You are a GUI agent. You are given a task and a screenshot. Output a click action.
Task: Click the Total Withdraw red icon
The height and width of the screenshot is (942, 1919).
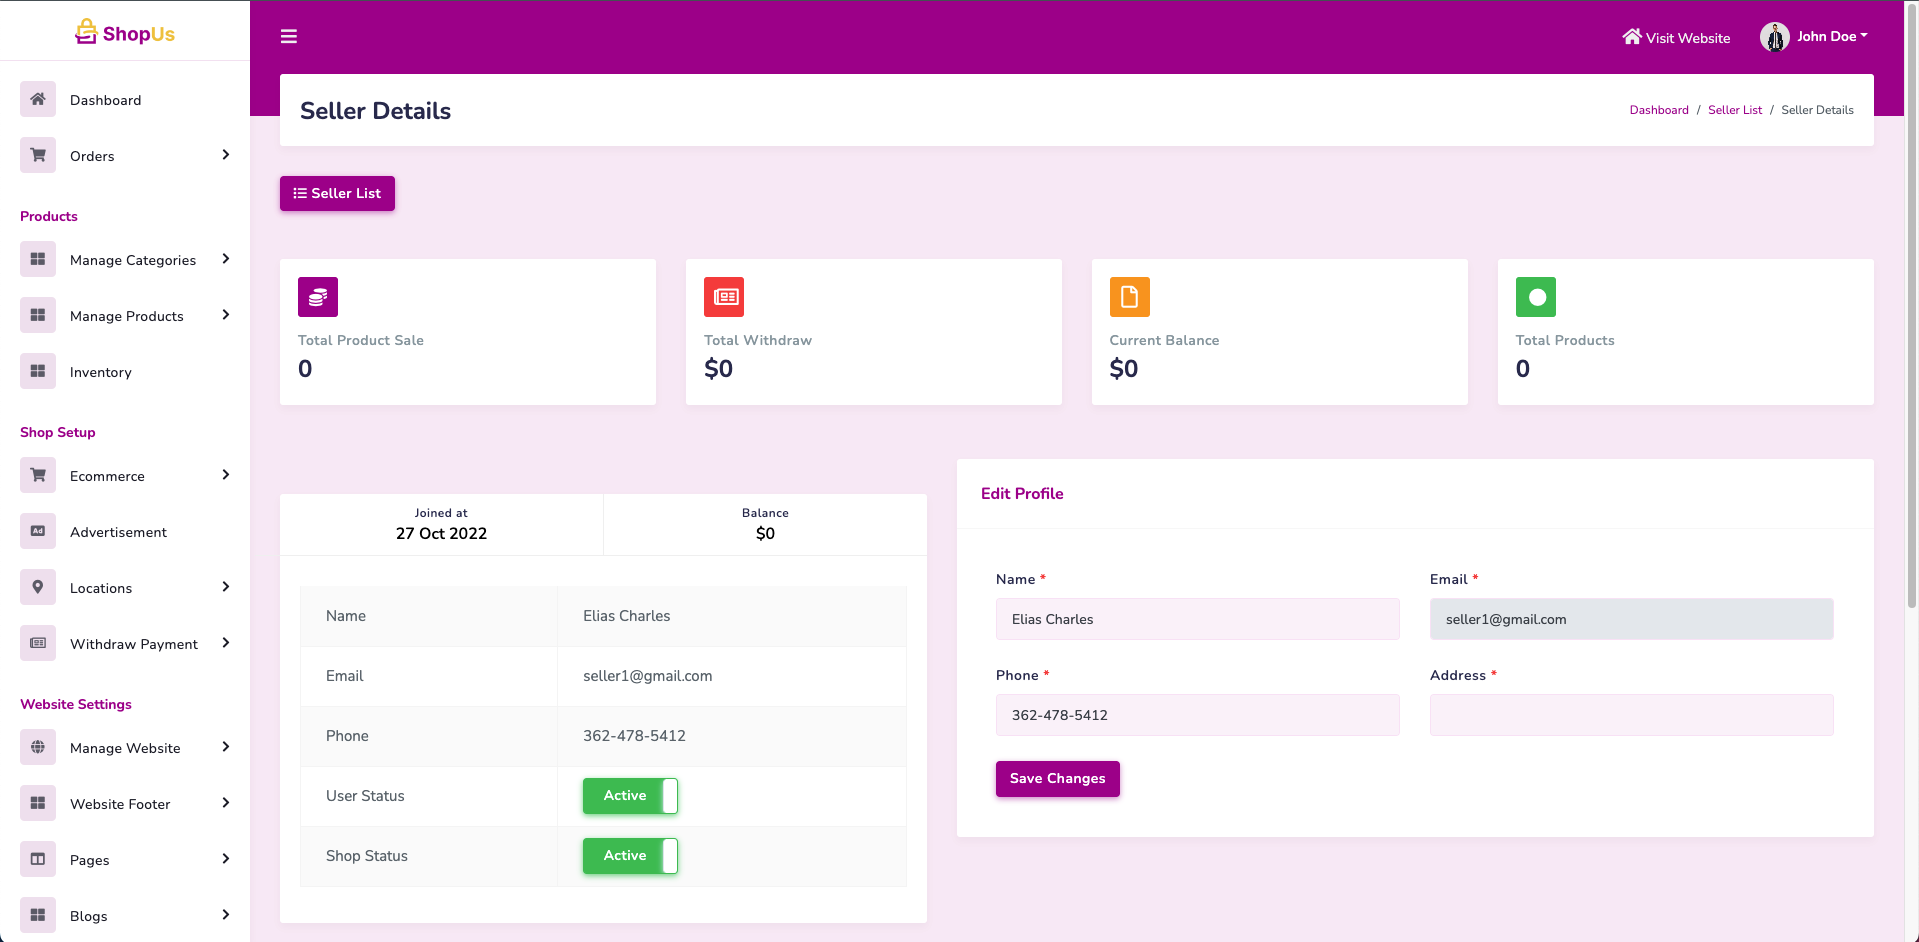(724, 297)
